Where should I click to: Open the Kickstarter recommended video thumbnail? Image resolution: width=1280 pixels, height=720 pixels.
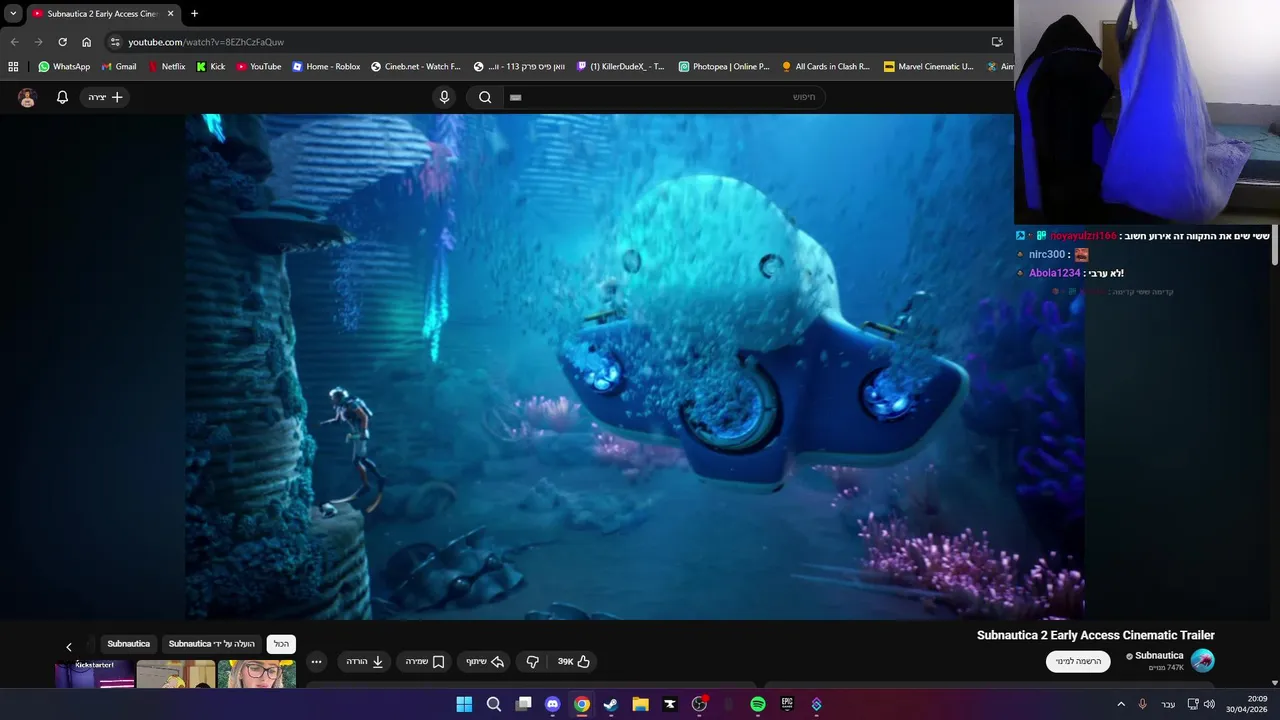pyautogui.click(x=94, y=674)
